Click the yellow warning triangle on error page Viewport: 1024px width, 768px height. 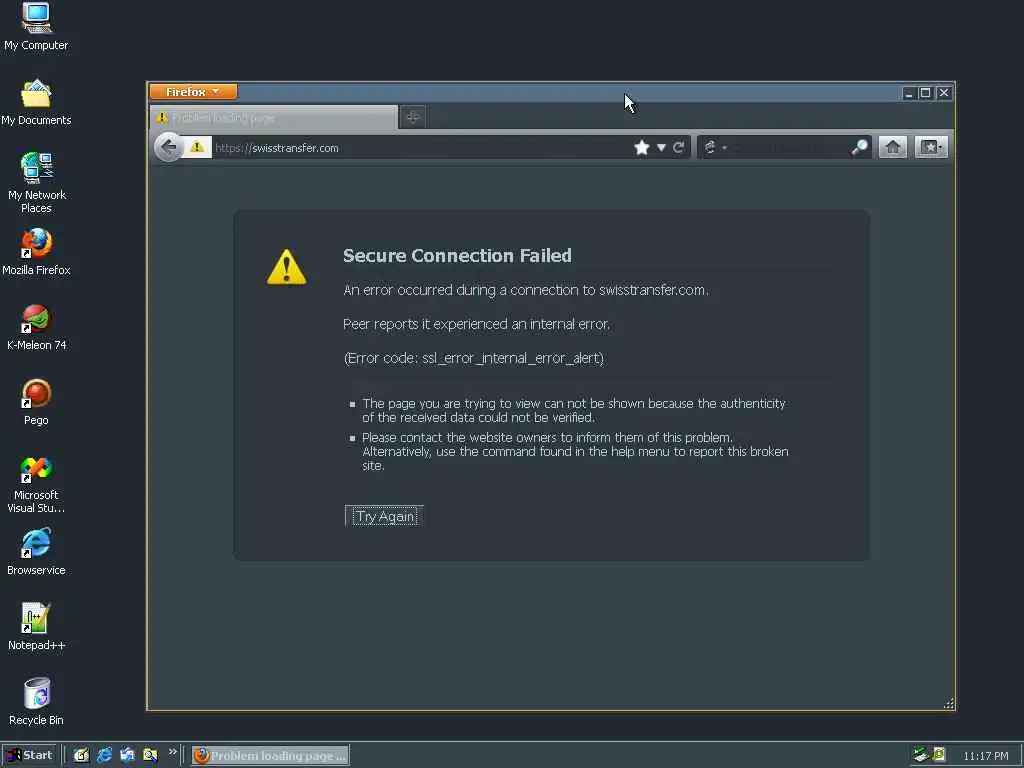[x=286, y=266]
